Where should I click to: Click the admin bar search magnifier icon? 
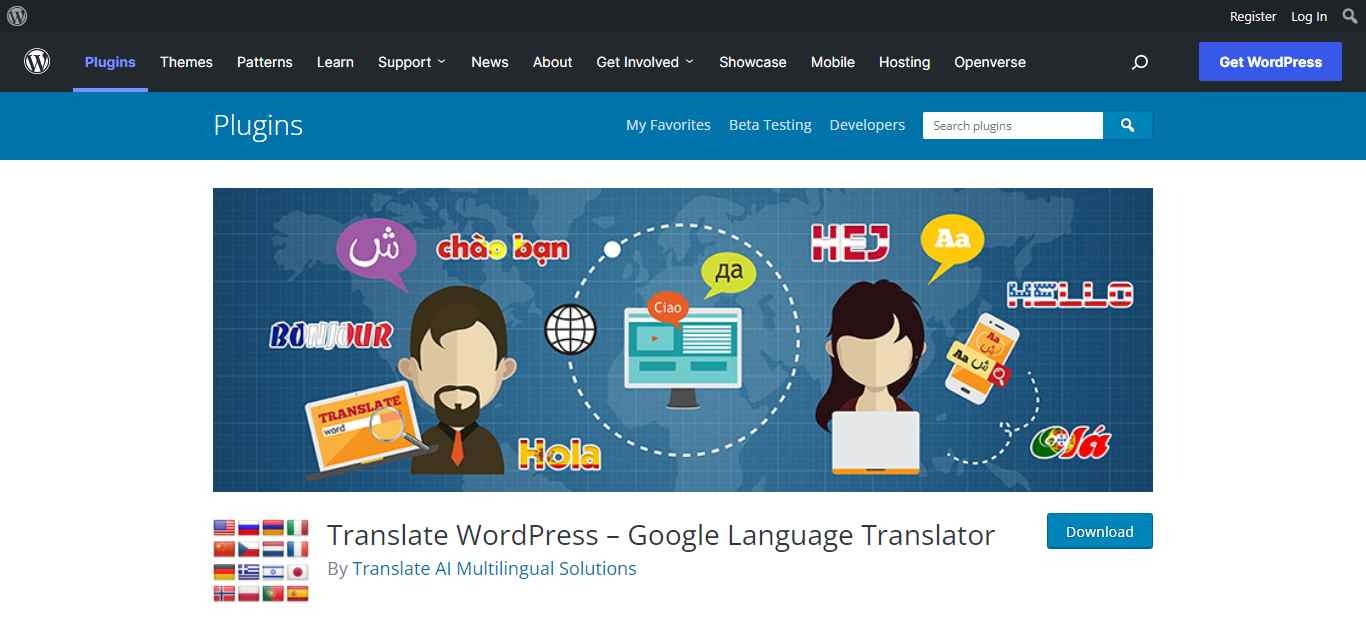point(1350,16)
